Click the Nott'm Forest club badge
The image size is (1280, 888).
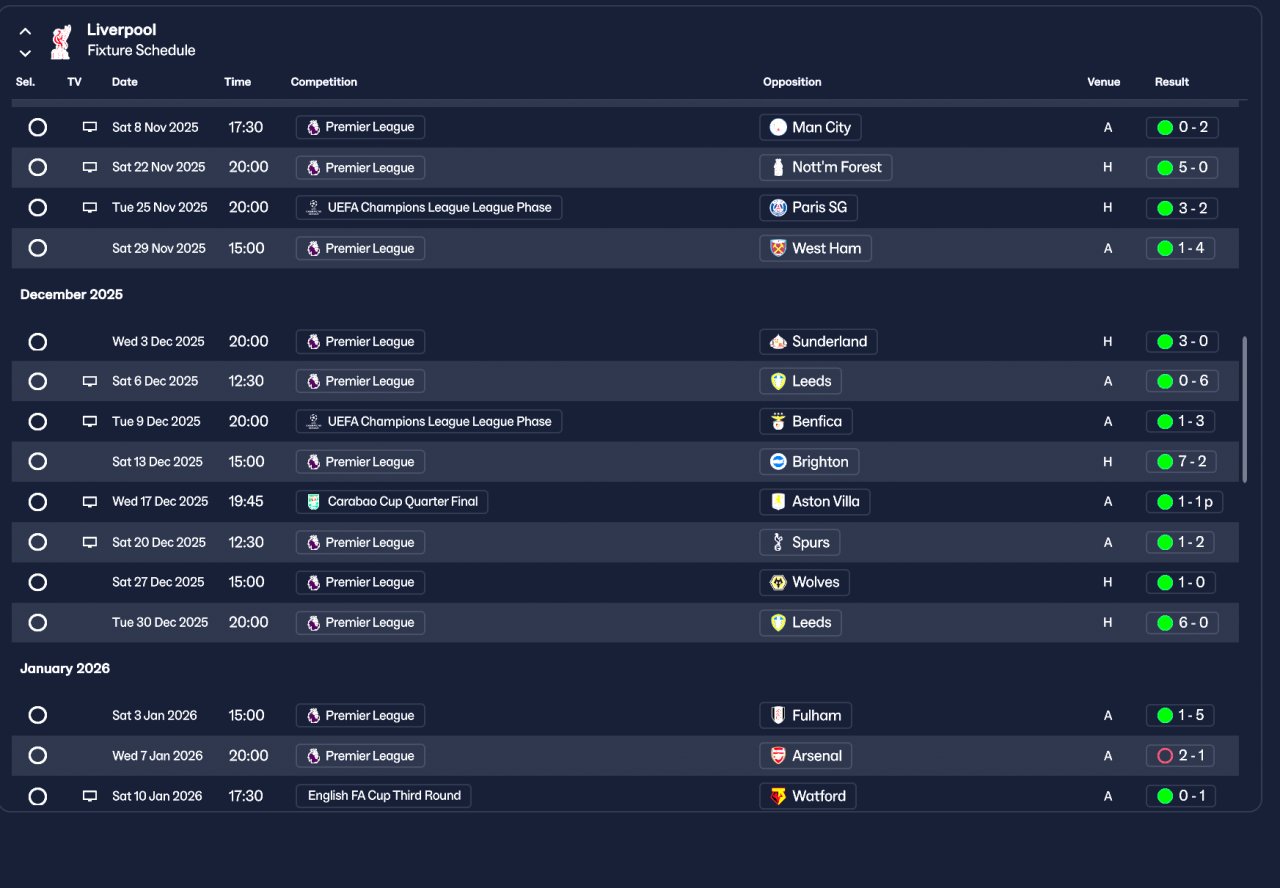(x=778, y=167)
